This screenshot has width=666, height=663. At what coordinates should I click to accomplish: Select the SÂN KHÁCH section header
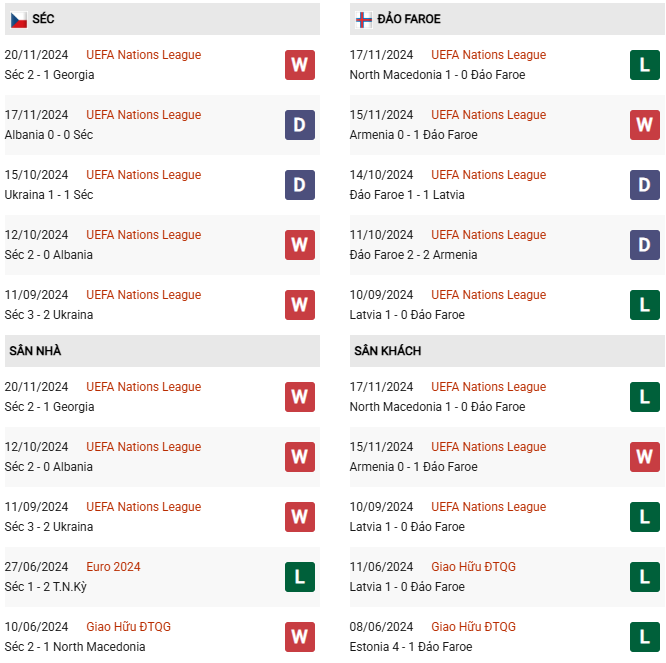(387, 351)
